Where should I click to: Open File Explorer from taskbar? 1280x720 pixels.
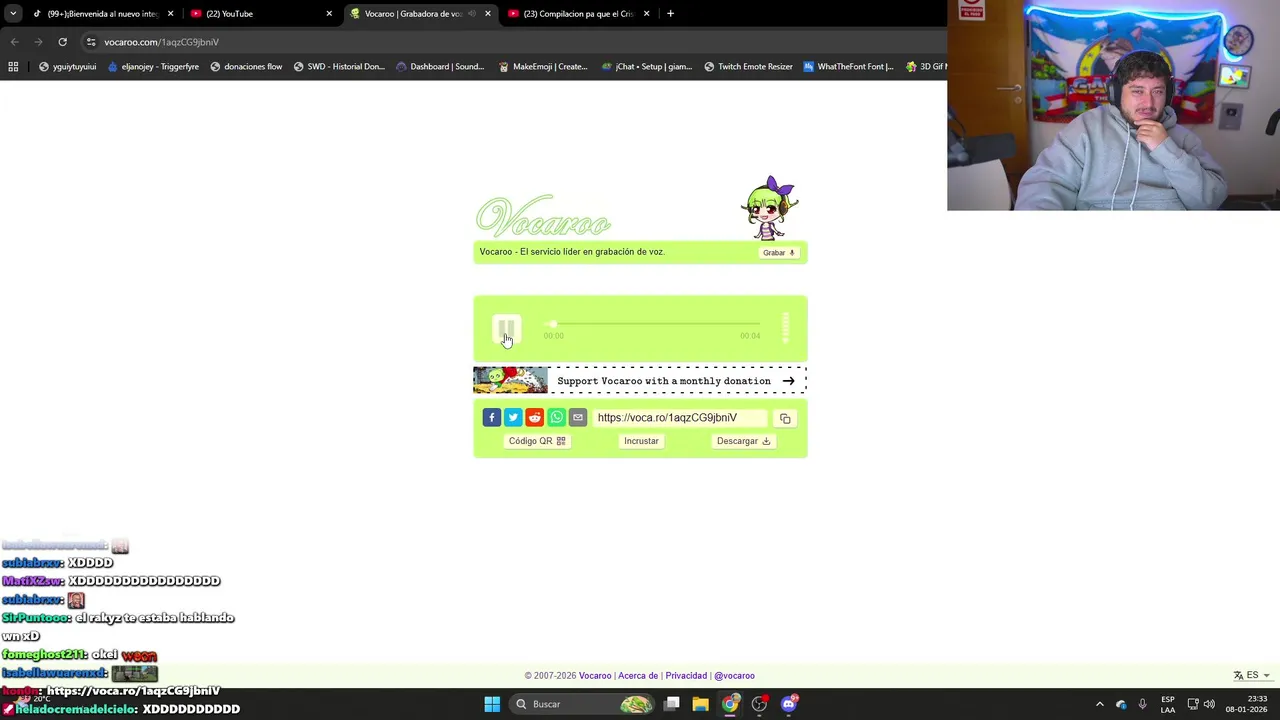(x=700, y=704)
